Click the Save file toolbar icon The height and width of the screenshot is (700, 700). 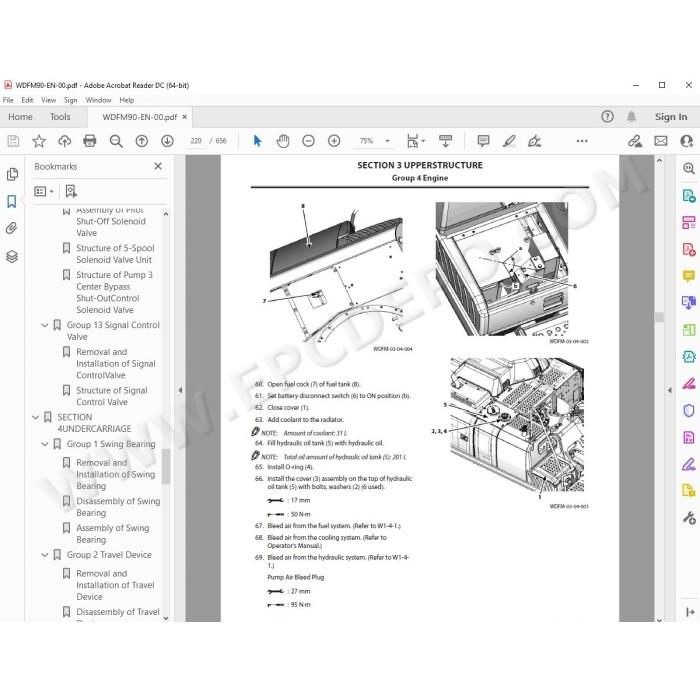13,141
